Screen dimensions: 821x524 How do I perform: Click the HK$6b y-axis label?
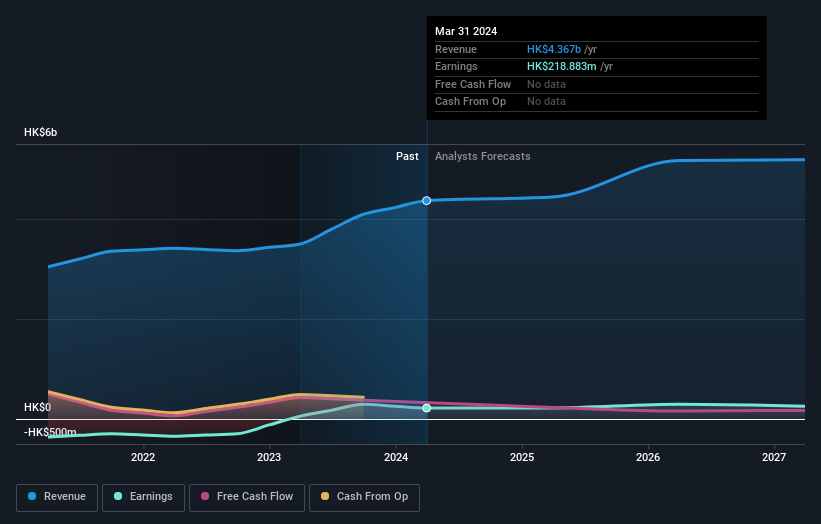pos(40,132)
